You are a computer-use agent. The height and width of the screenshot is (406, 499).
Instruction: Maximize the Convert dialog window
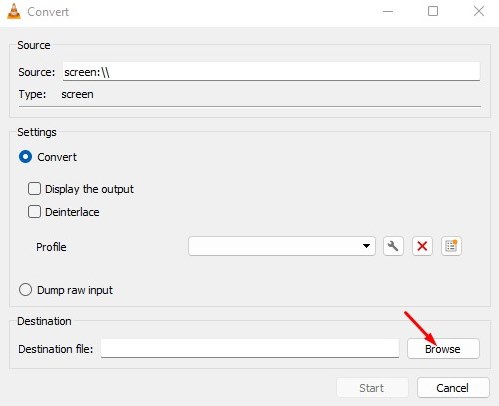(433, 11)
